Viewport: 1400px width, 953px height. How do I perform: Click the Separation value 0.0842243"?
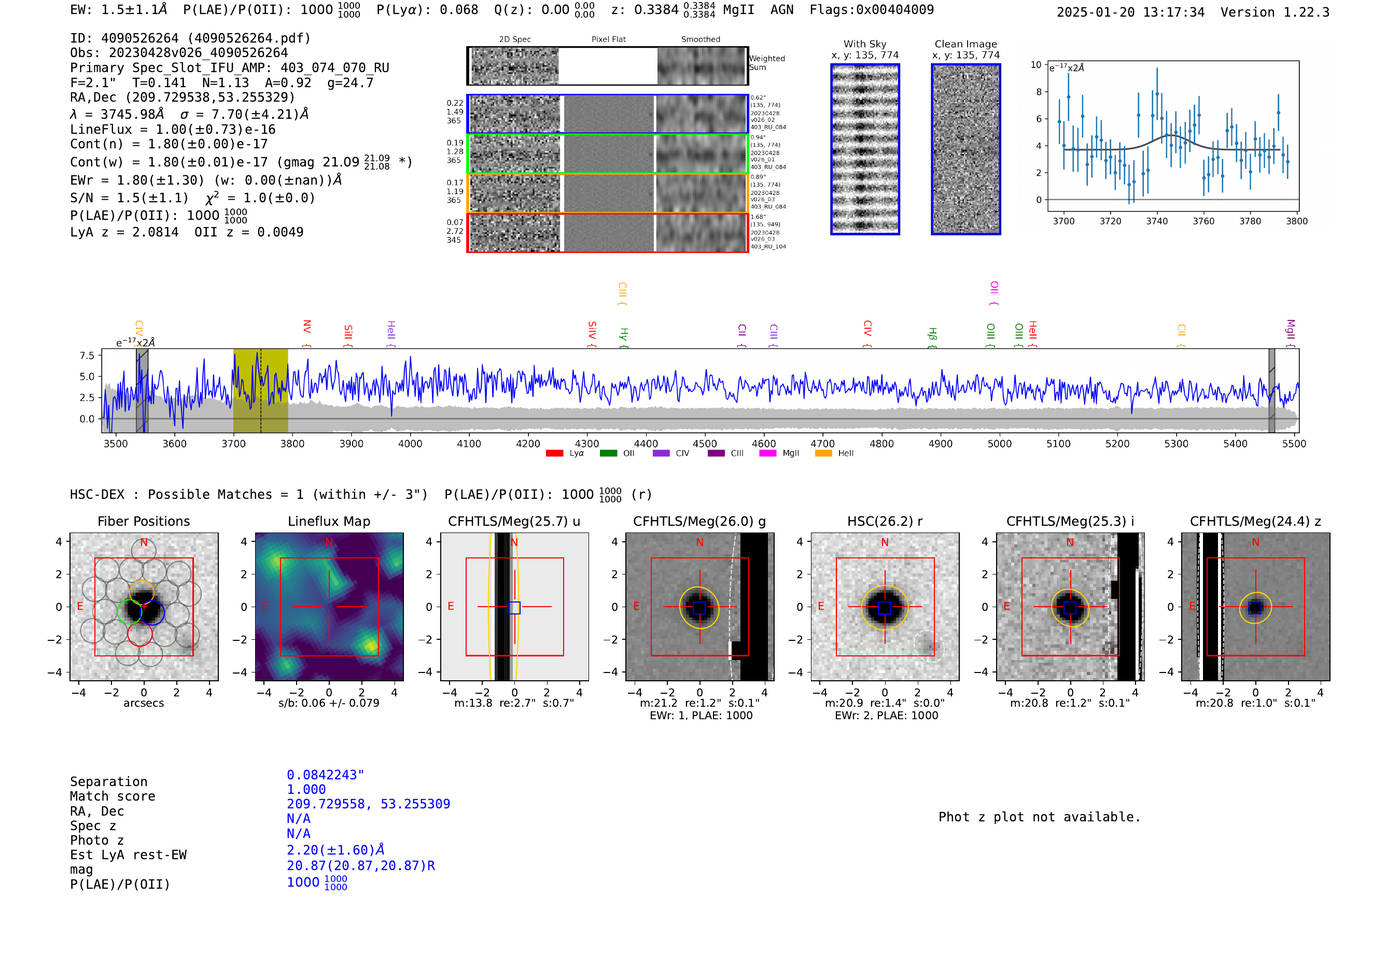(x=326, y=775)
